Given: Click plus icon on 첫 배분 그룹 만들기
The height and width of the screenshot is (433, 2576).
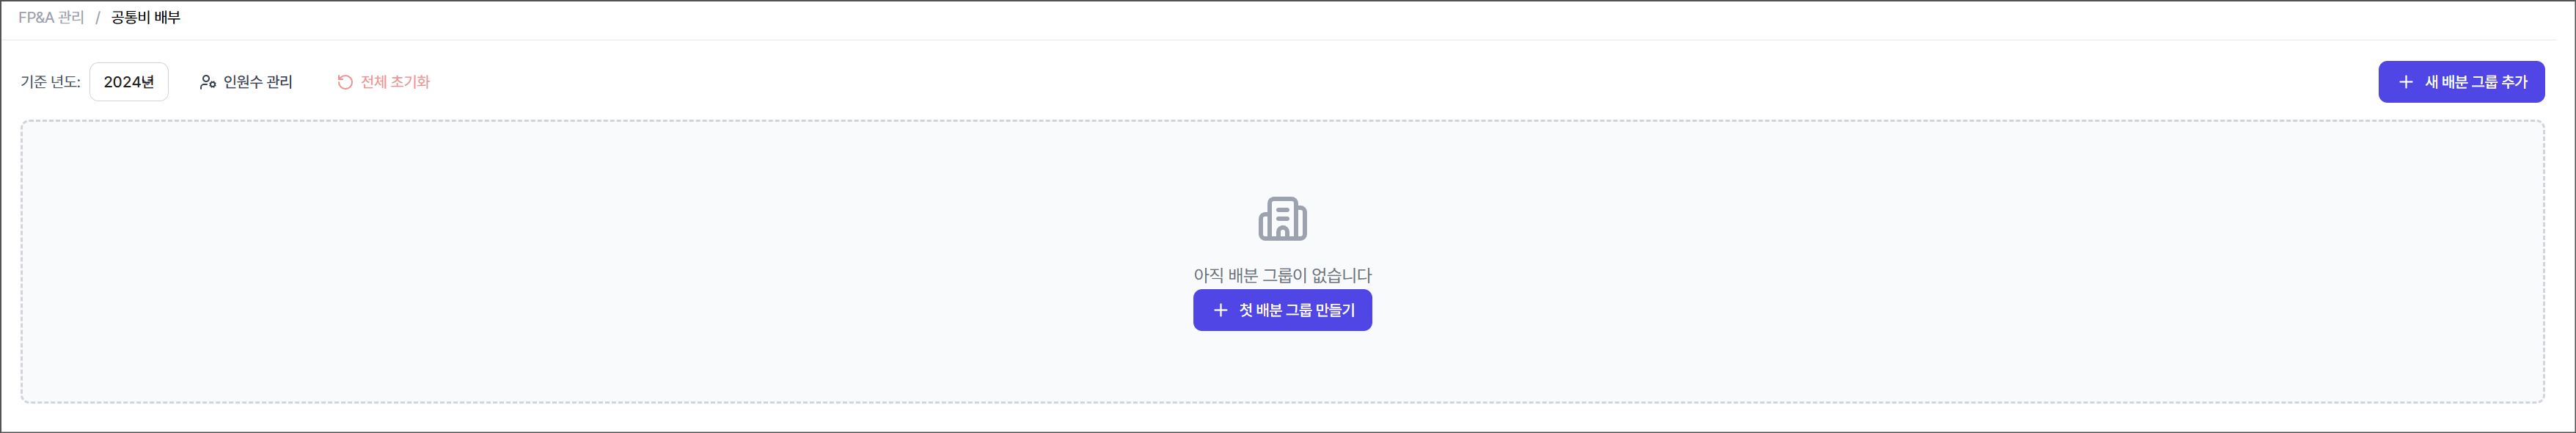Looking at the screenshot, I should 1220,310.
